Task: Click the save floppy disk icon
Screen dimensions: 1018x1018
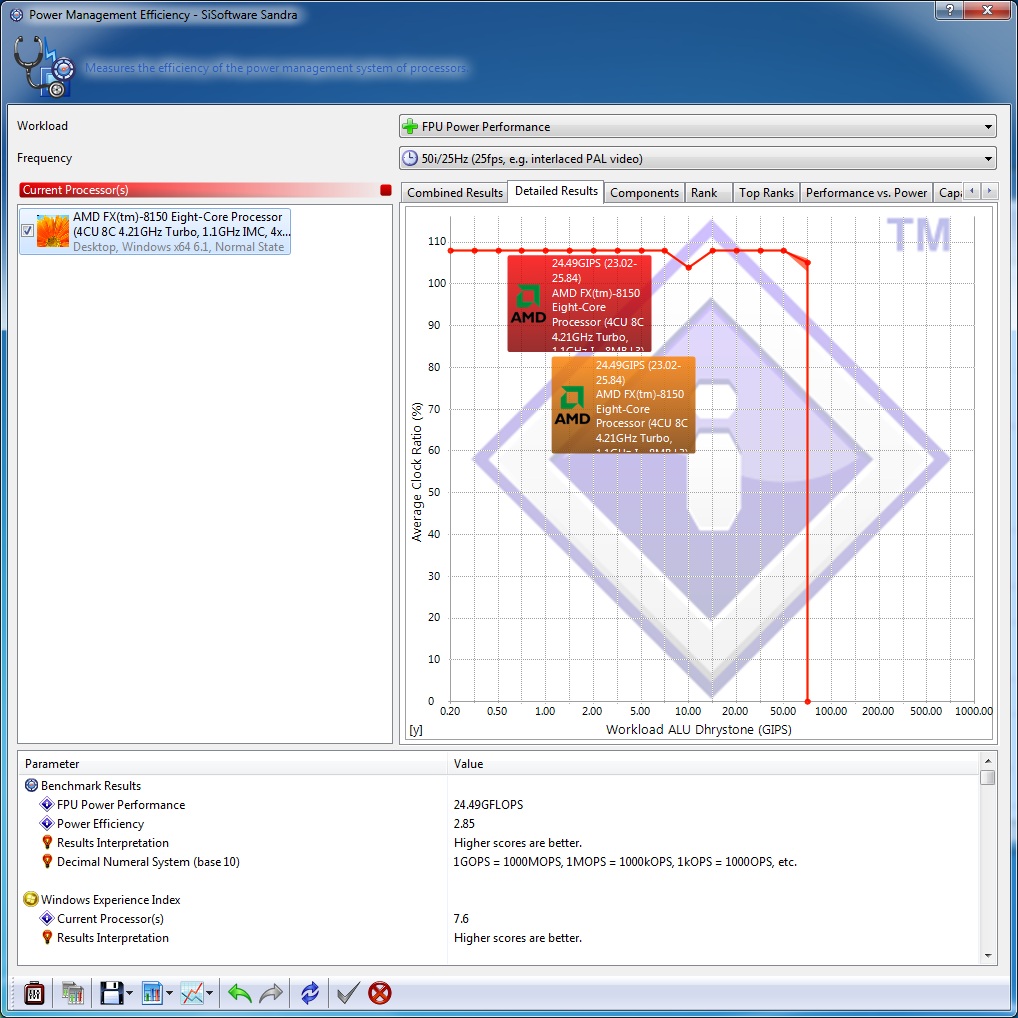Action: pyautogui.click(x=111, y=993)
